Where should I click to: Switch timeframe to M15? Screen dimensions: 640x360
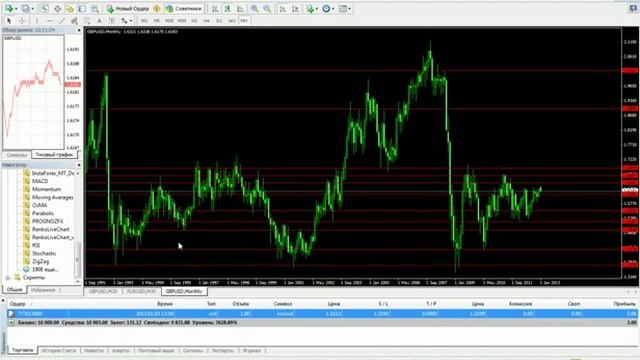pos(169,20)
